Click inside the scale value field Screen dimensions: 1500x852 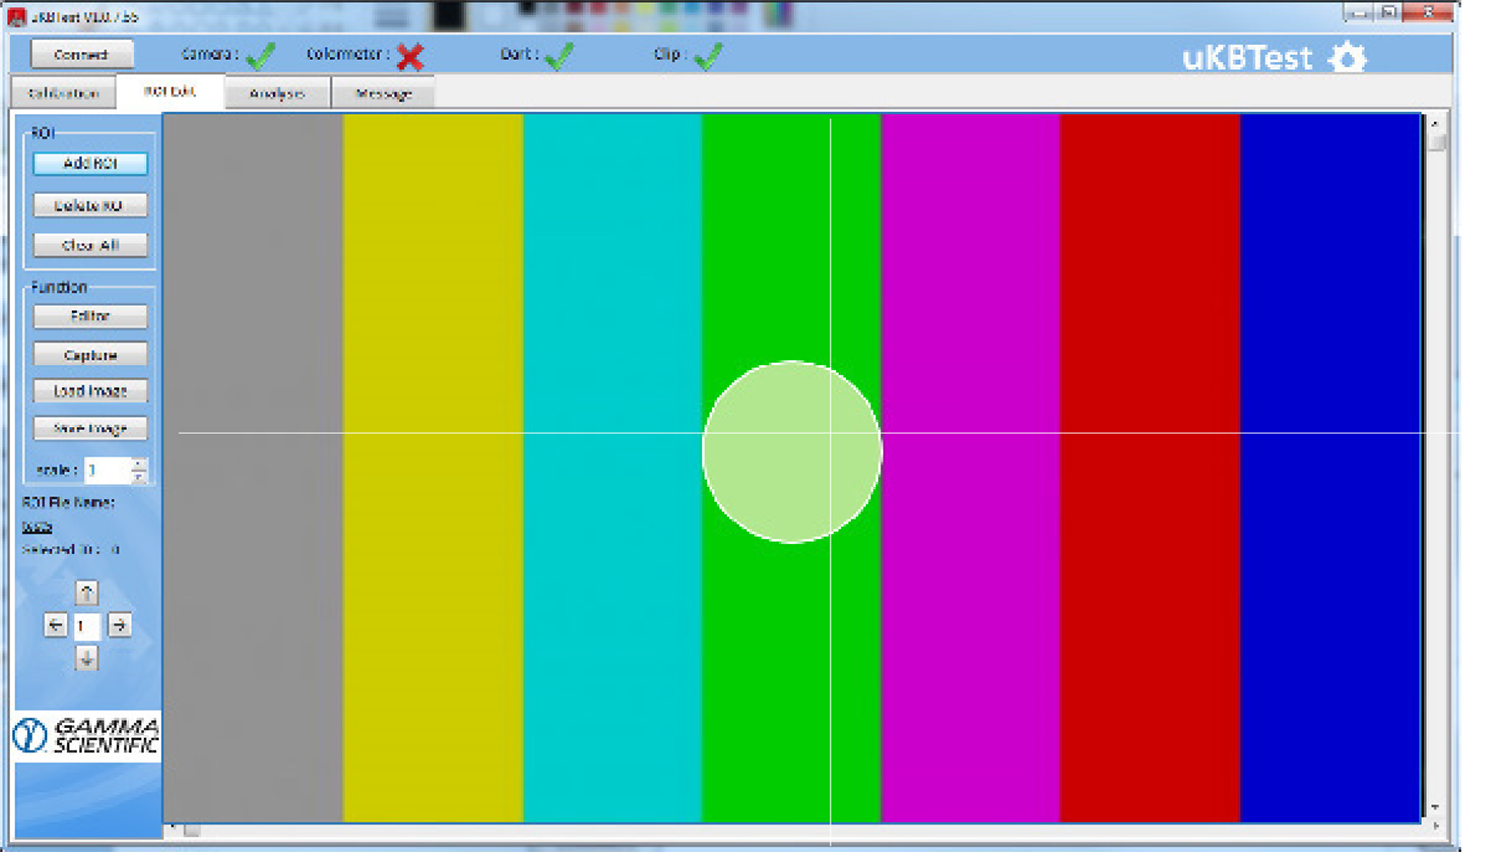pyautogui.click(x=108, y=470)
